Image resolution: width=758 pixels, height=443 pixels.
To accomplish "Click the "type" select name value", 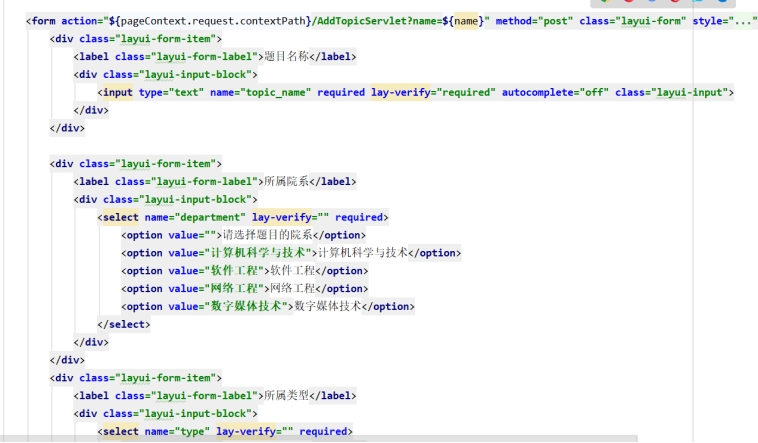I will tap(192, 431).
